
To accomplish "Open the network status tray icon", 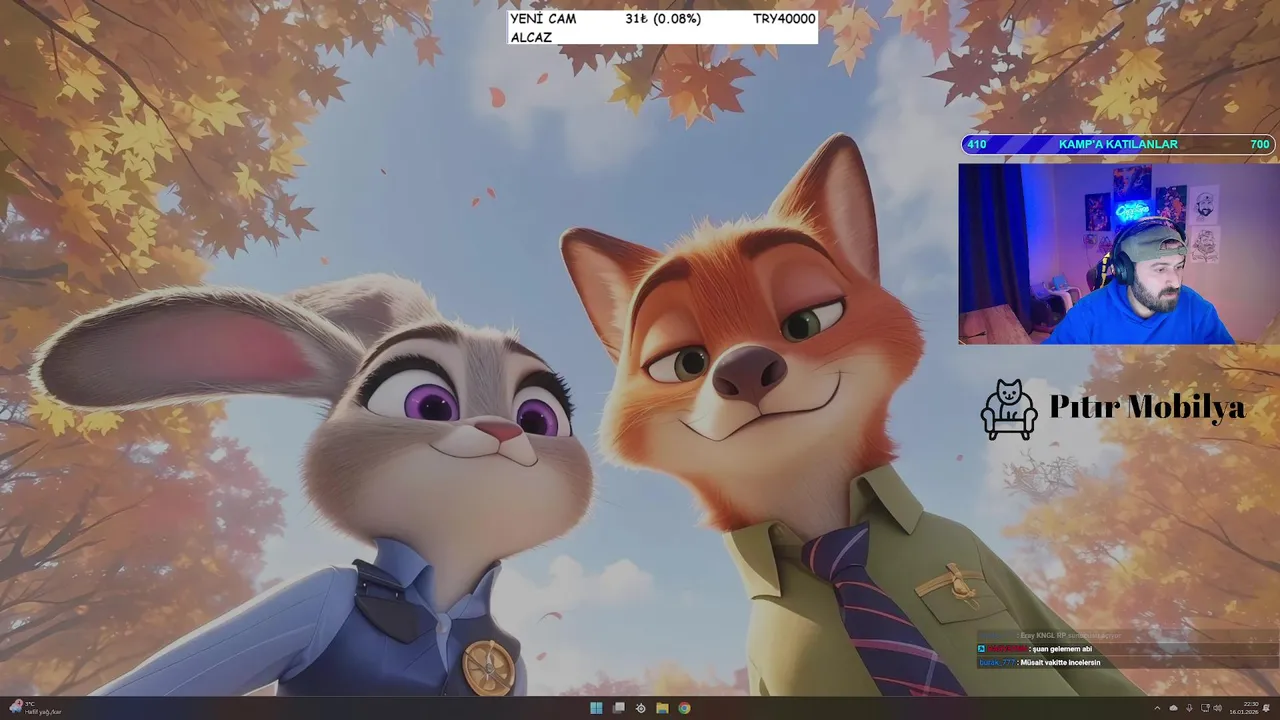I will pos(1205,708).
